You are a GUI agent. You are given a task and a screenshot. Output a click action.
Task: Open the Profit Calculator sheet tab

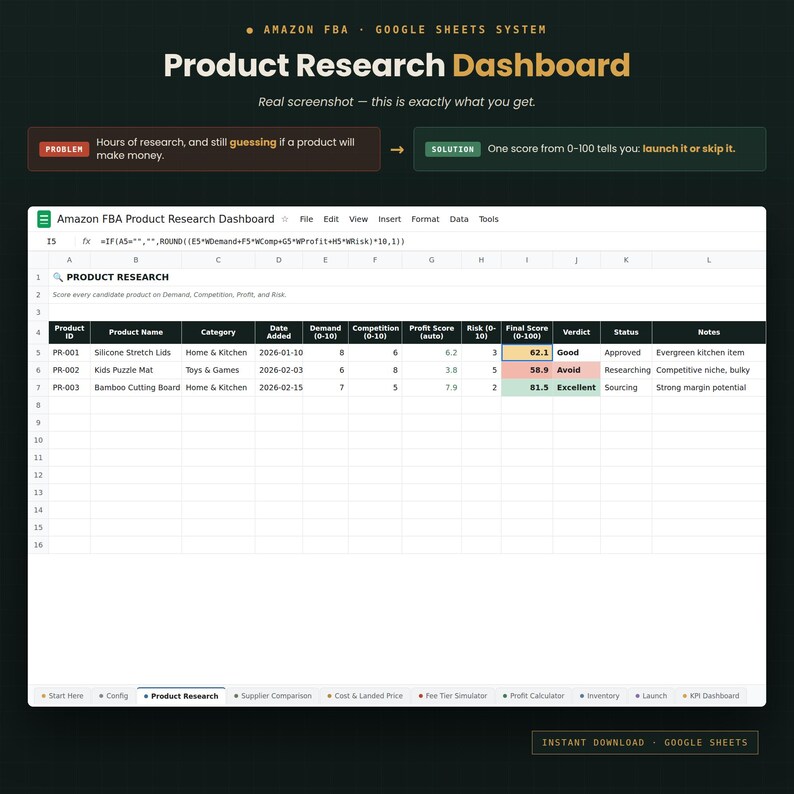tap(534, 696)
